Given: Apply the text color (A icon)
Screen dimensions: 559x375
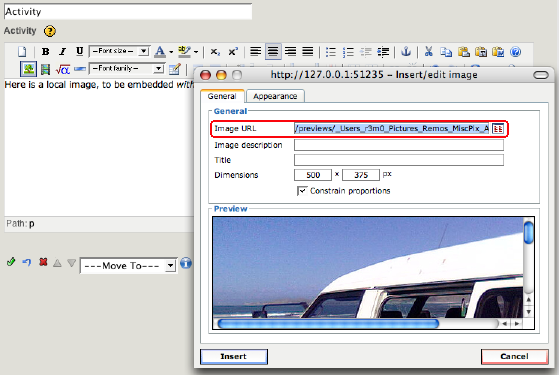Looking at the screenshot, I should point(160,52).
